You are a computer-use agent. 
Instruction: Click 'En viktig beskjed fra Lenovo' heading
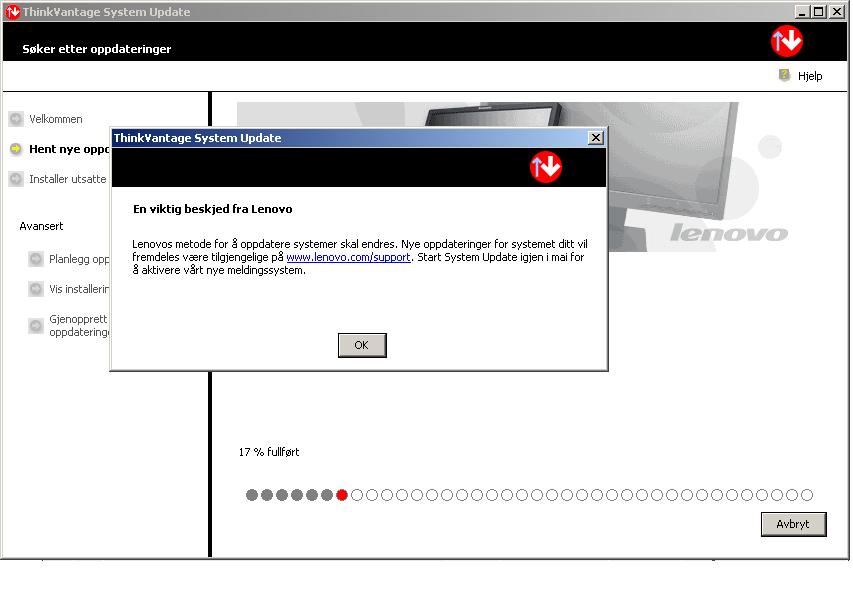point(213,209)
